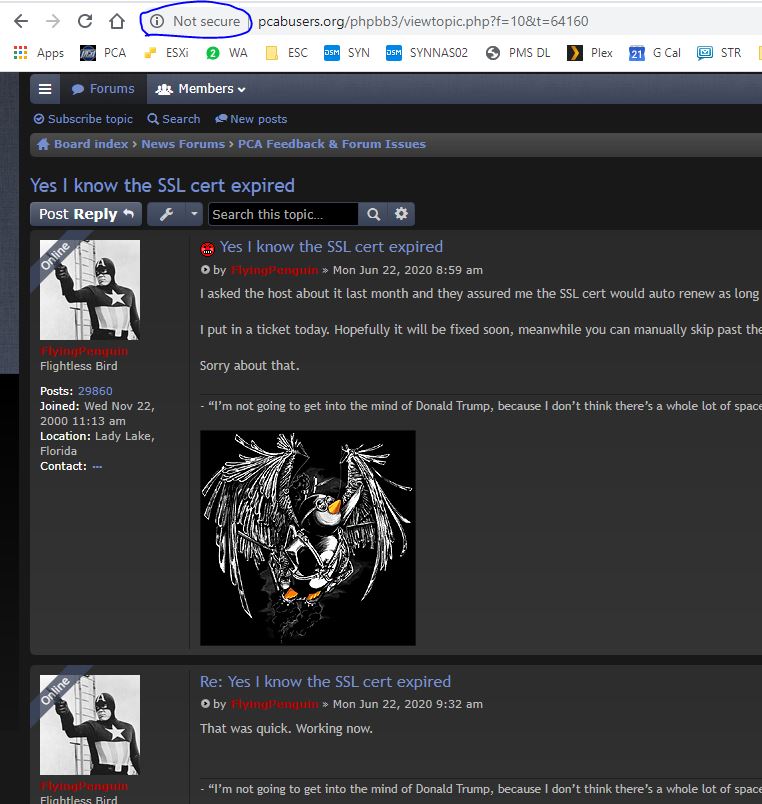The height and width of the screenshot is (804, 762).
Task: Expand the Contact options icon for FlyingPenguin
Action: point(97,467)
